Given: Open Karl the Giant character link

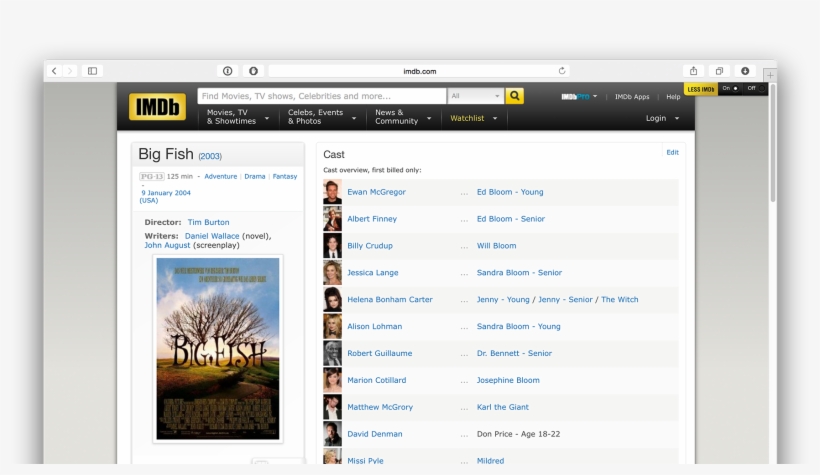Looking at the screenshot, I should pyautogui.click(x=503, y=407).
